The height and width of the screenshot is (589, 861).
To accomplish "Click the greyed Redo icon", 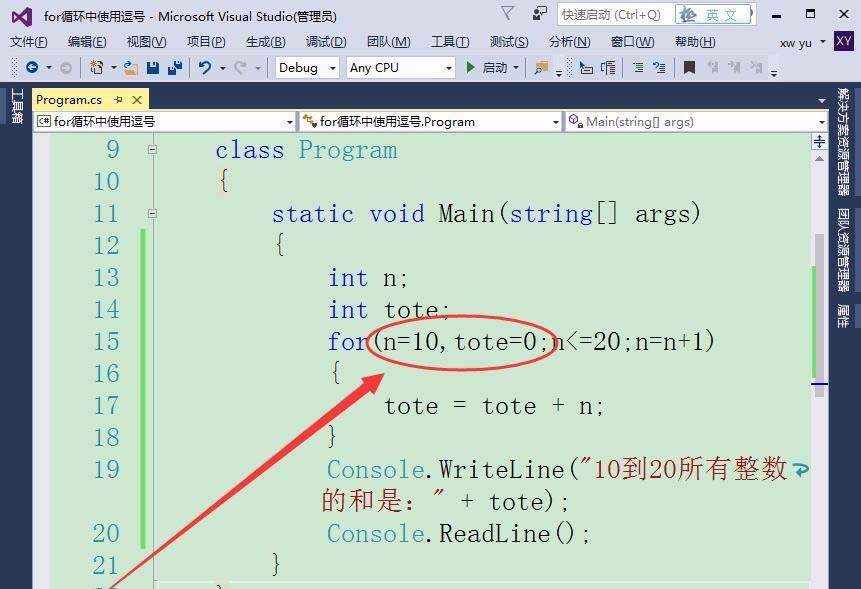I will (240, 68).
